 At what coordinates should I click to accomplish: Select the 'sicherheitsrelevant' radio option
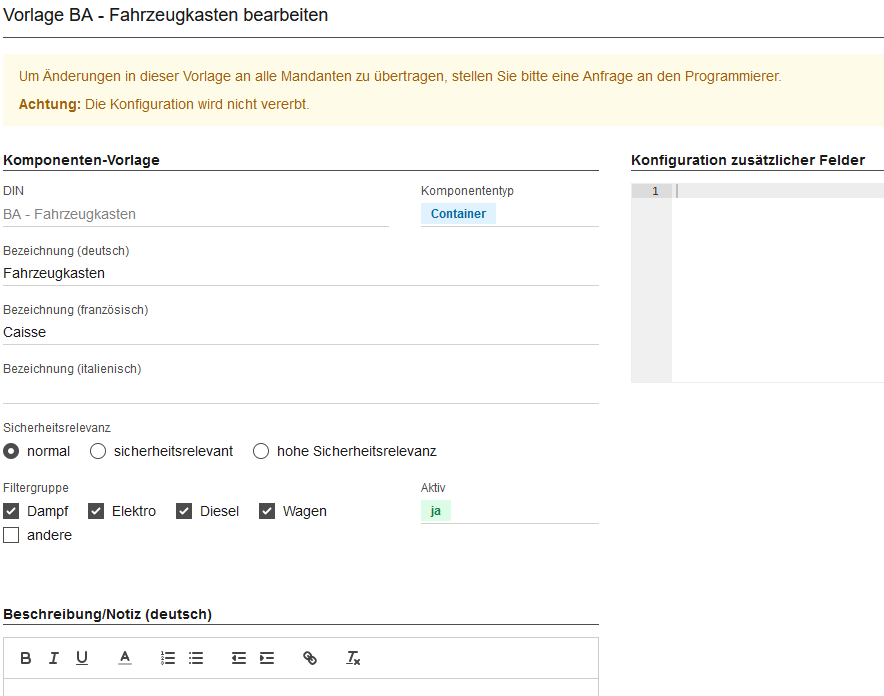(x=98, y=451)
